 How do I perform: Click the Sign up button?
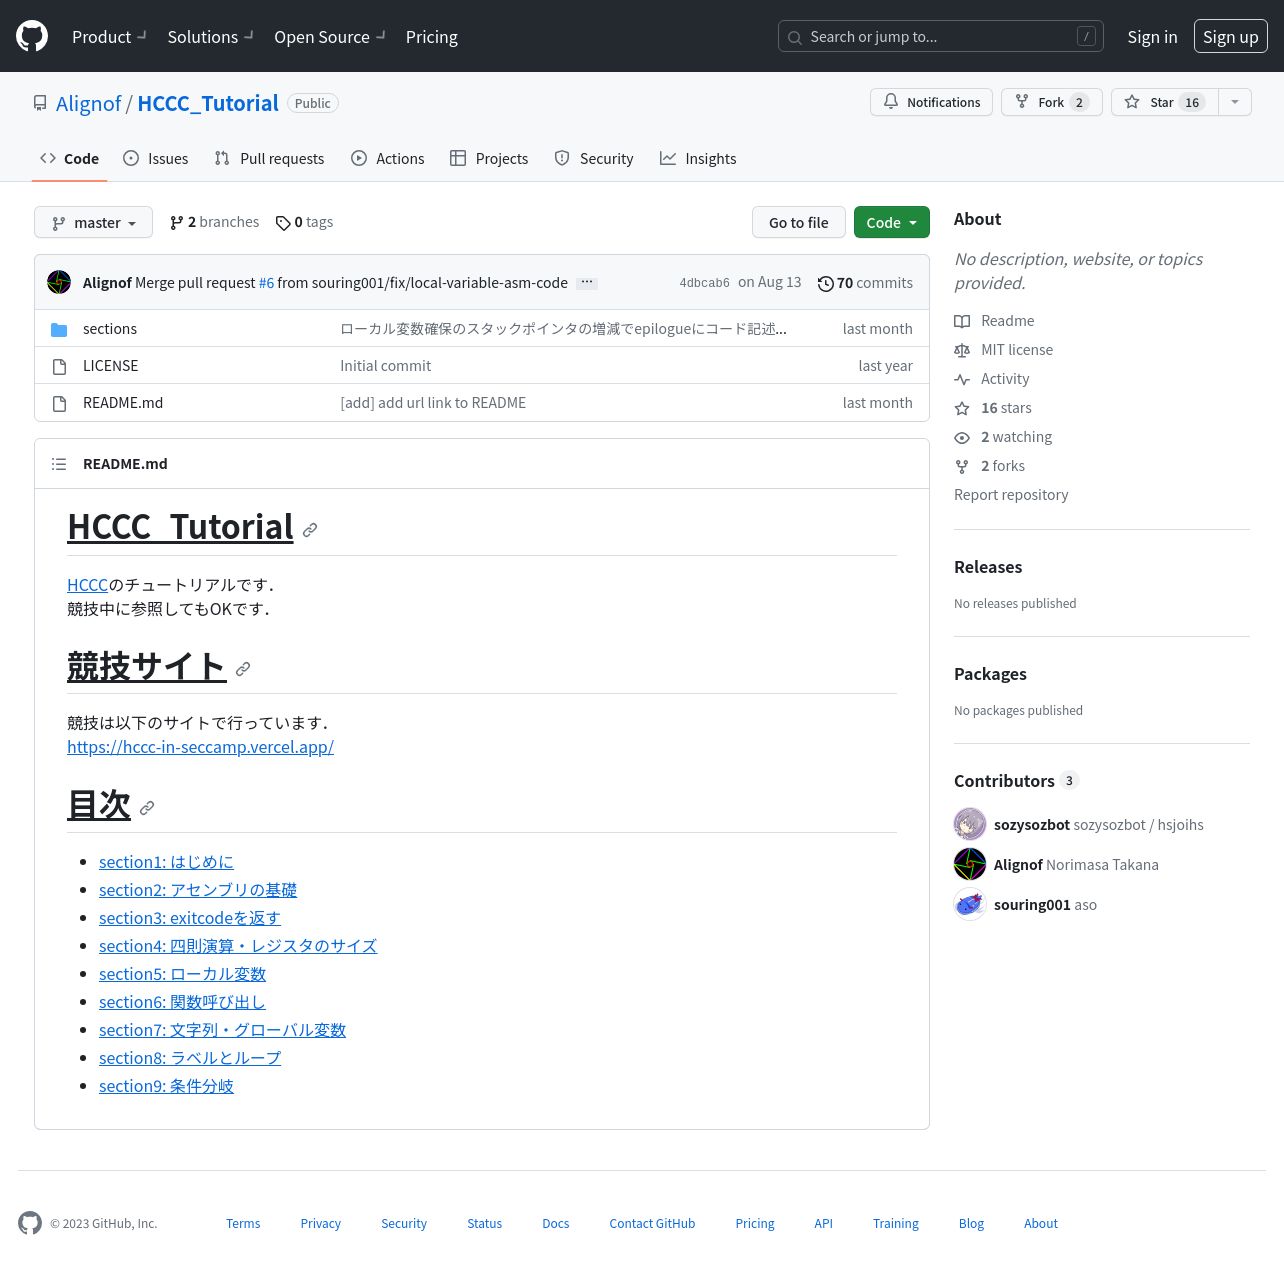point(1230,37)
